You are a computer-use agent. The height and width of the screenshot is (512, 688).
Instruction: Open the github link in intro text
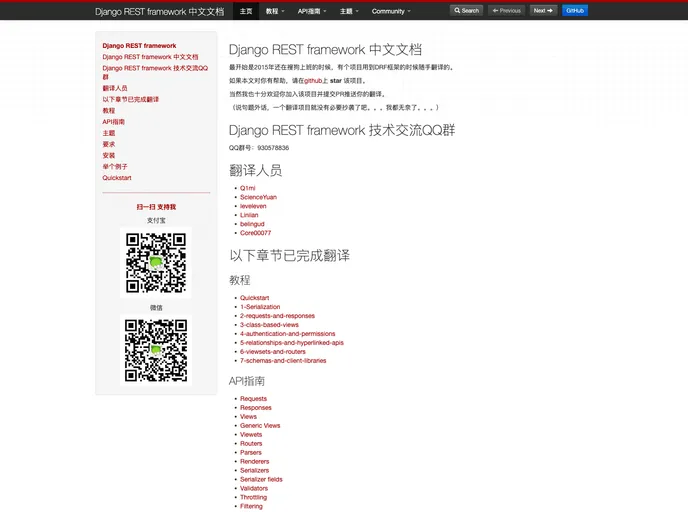coord(313,81)
